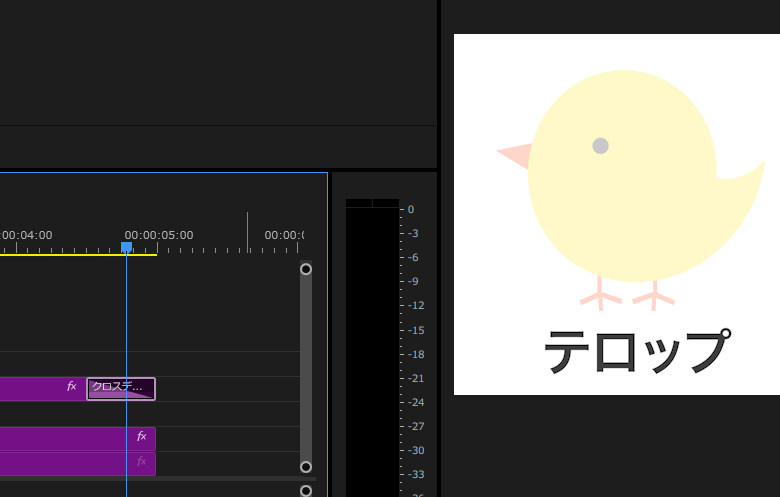
Task: Select the テロップ text in the preview
Action: pyautogui.click(x=638, y=351)
